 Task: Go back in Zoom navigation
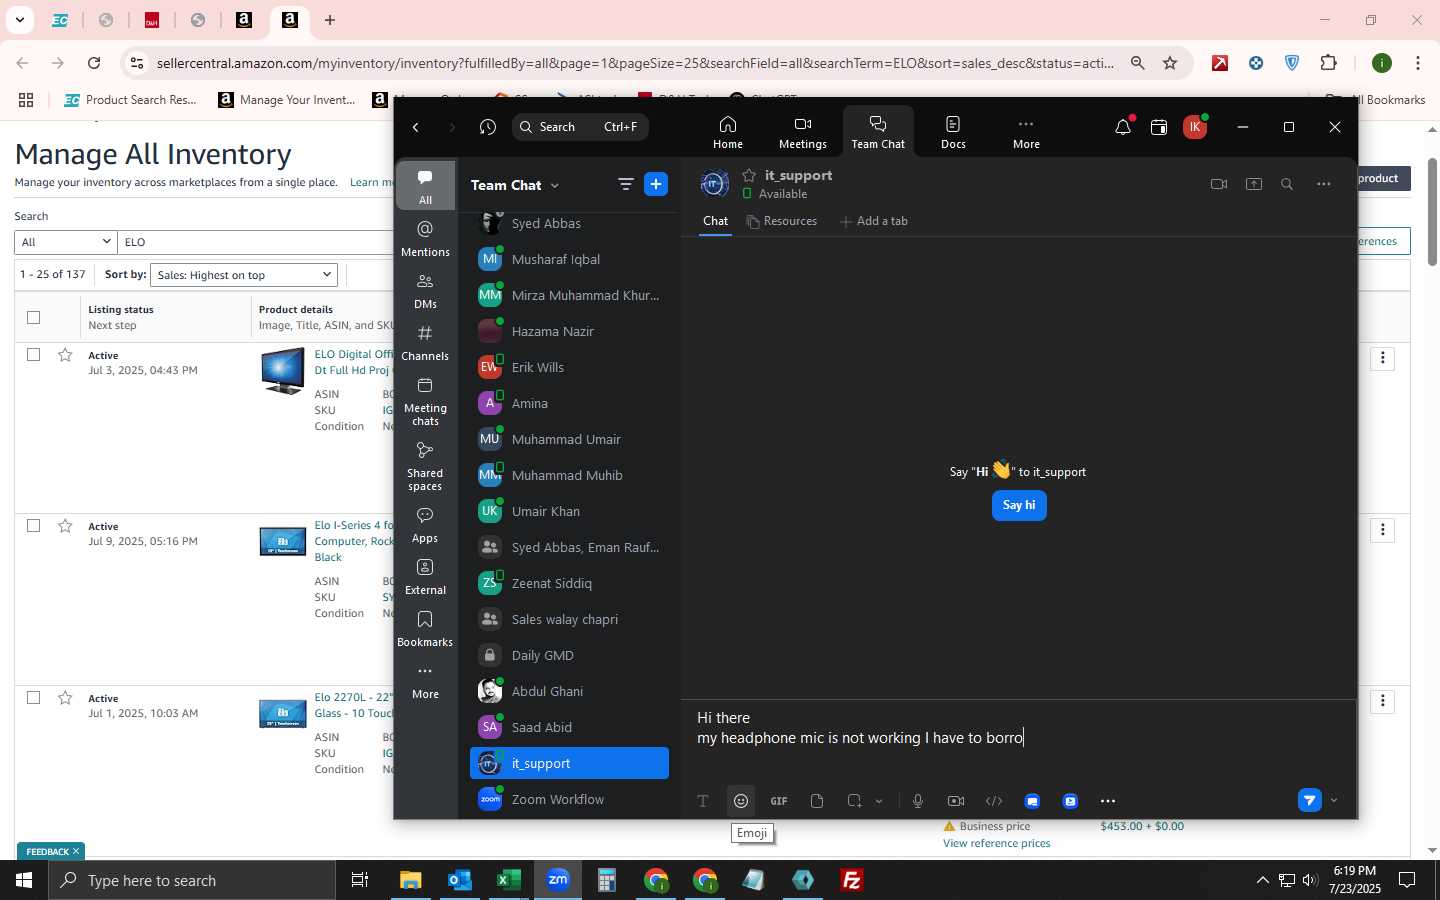coord(416,127)
